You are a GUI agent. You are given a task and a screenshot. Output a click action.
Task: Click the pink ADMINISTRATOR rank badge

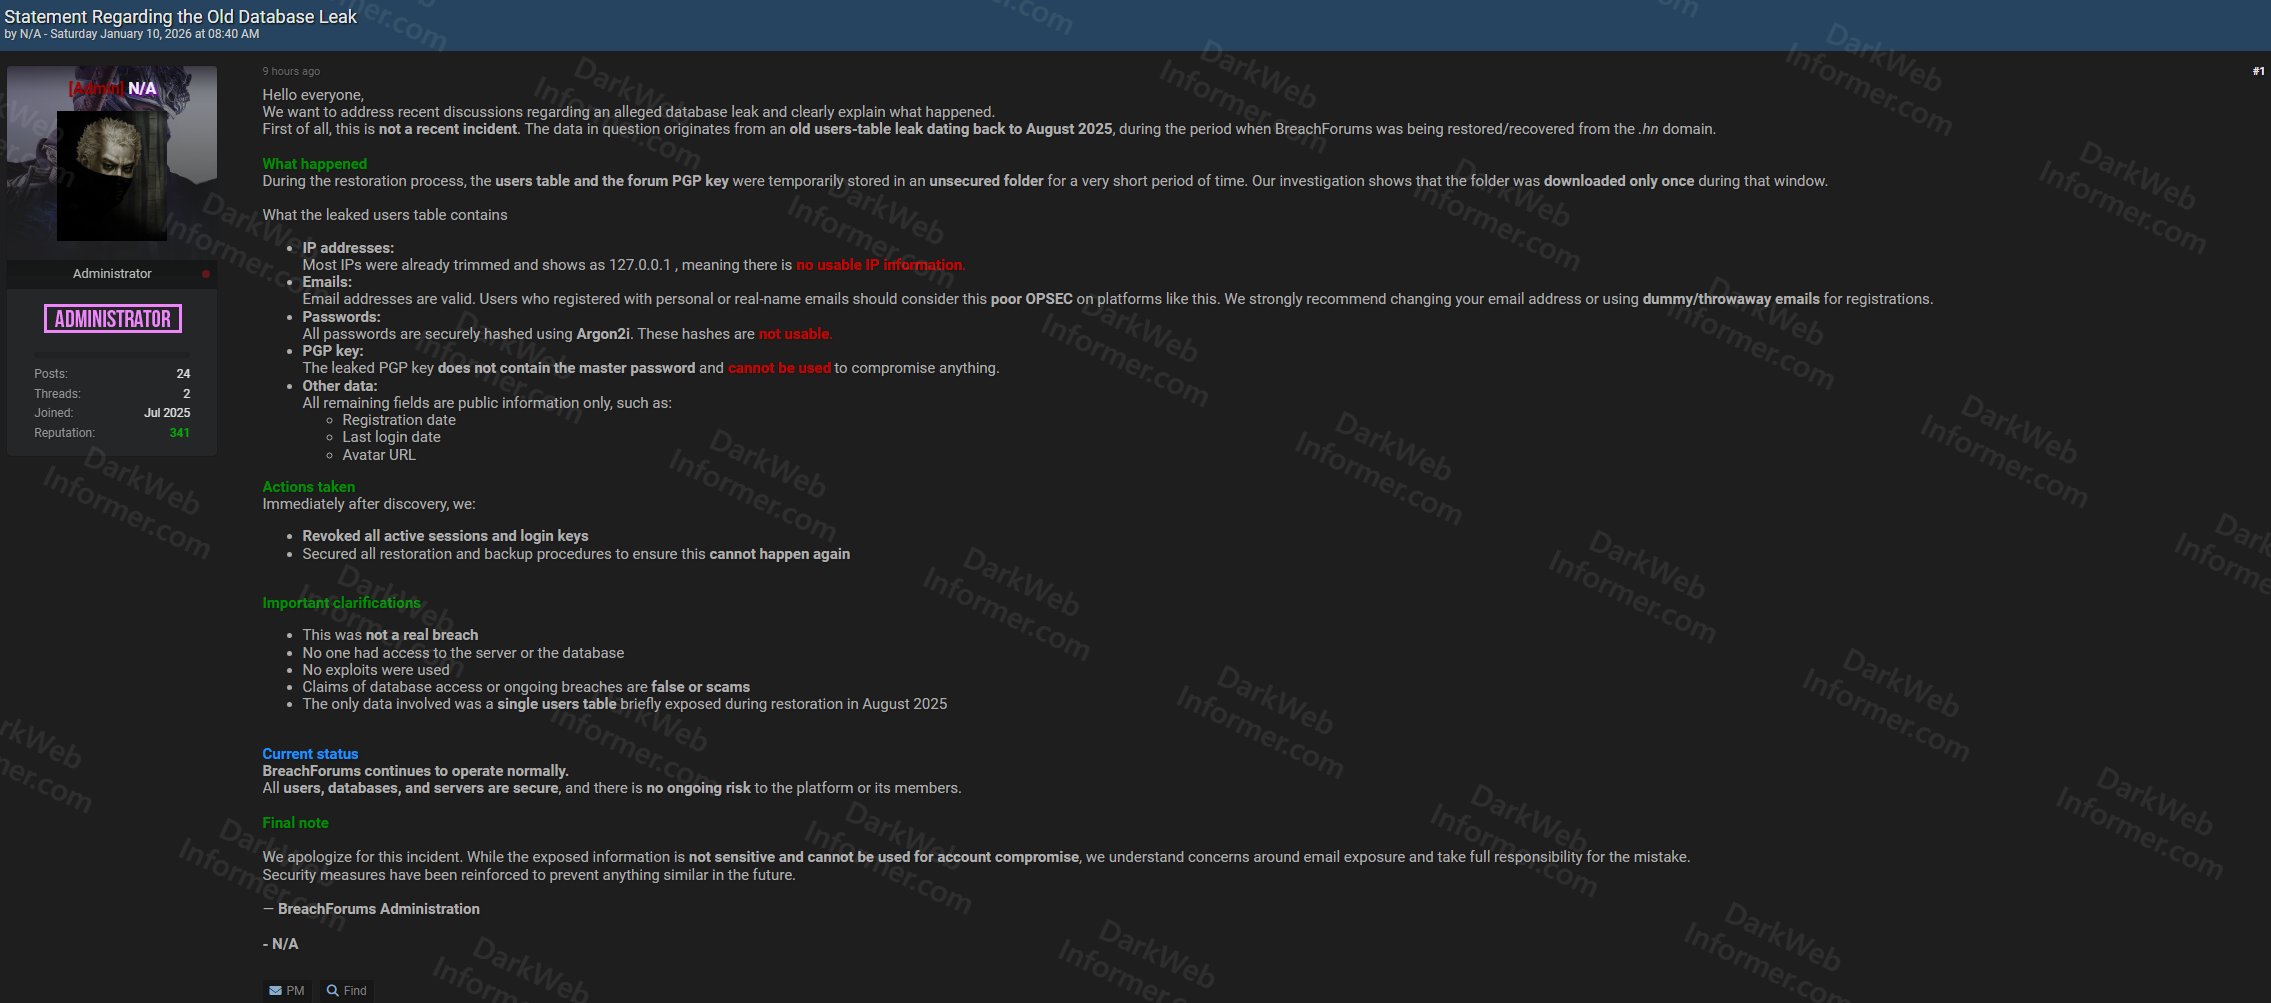click(x=113, y=319)
